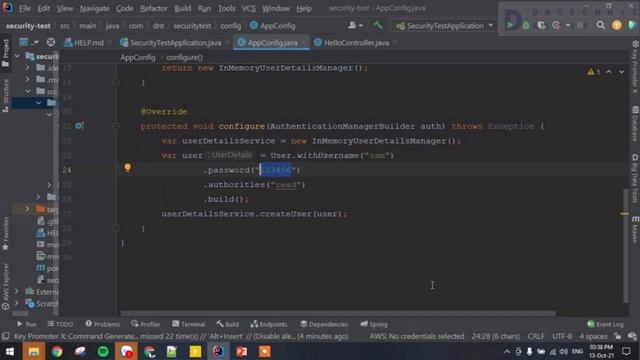The height and width of the screenshot is (360, 640).
Task: Click the ENG language indicator in tray
Action: click(577, 351)
